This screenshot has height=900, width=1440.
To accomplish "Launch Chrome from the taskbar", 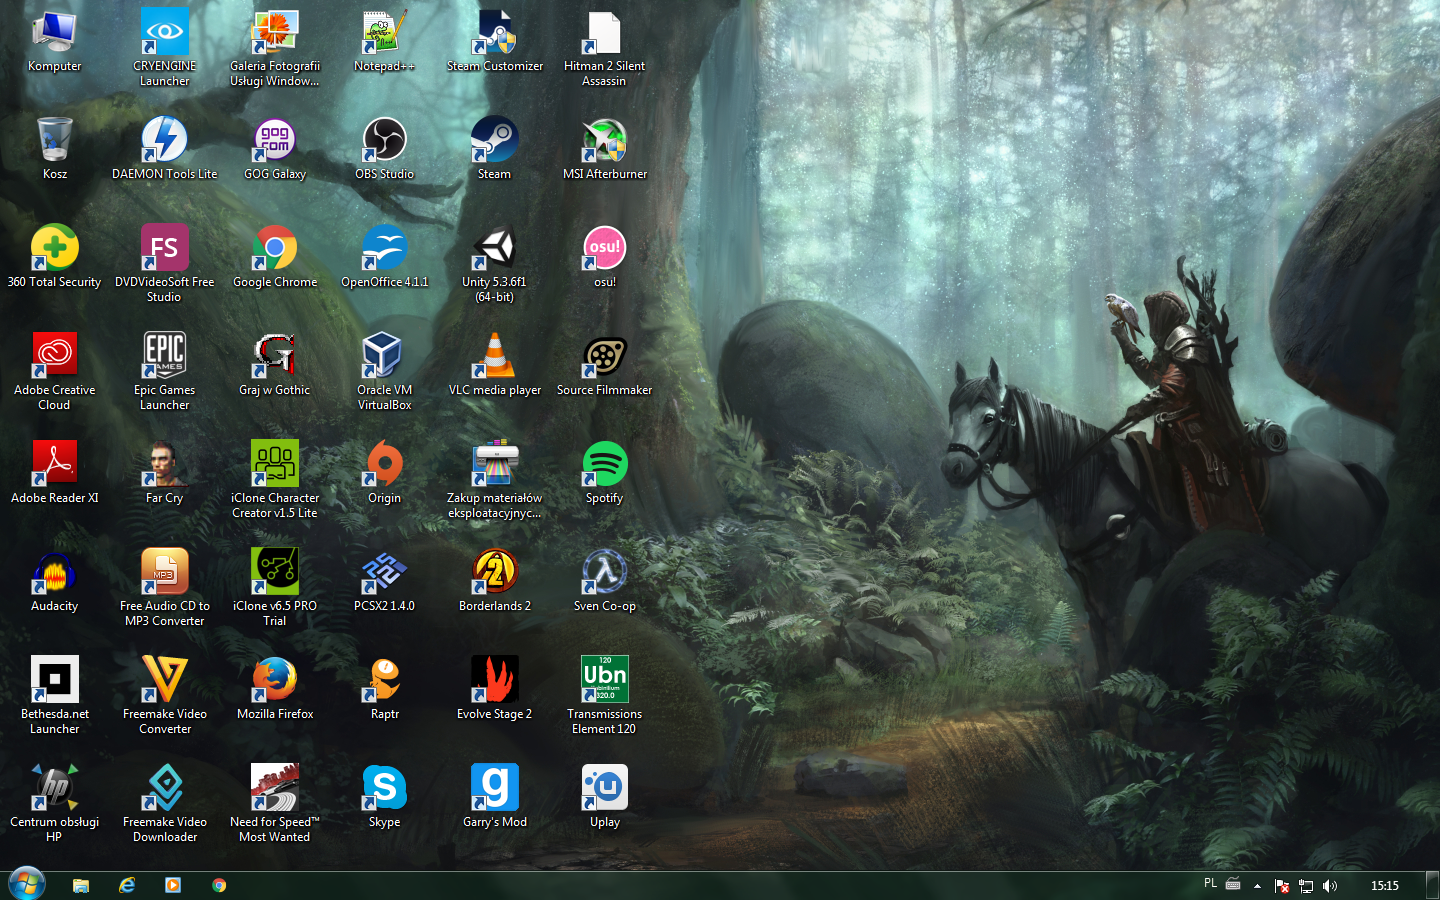I will tap(219, 885).
